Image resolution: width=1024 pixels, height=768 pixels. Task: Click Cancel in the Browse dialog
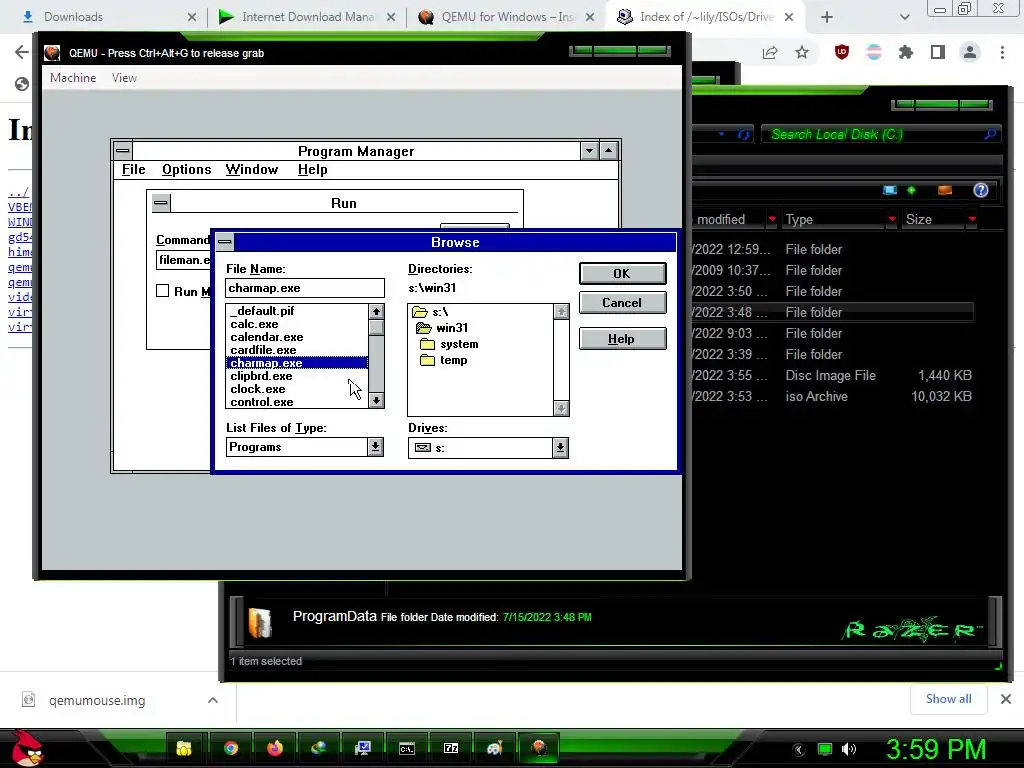(622, 302)
